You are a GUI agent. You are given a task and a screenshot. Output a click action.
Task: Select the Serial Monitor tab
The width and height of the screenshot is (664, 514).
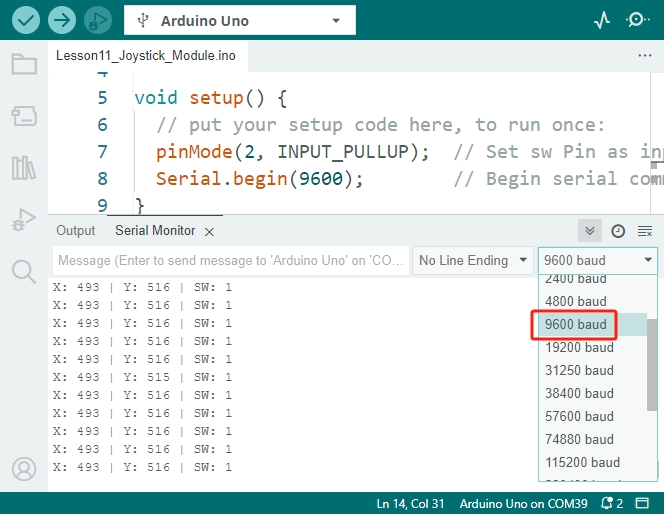pyautogui.click(x=155, y=231)
